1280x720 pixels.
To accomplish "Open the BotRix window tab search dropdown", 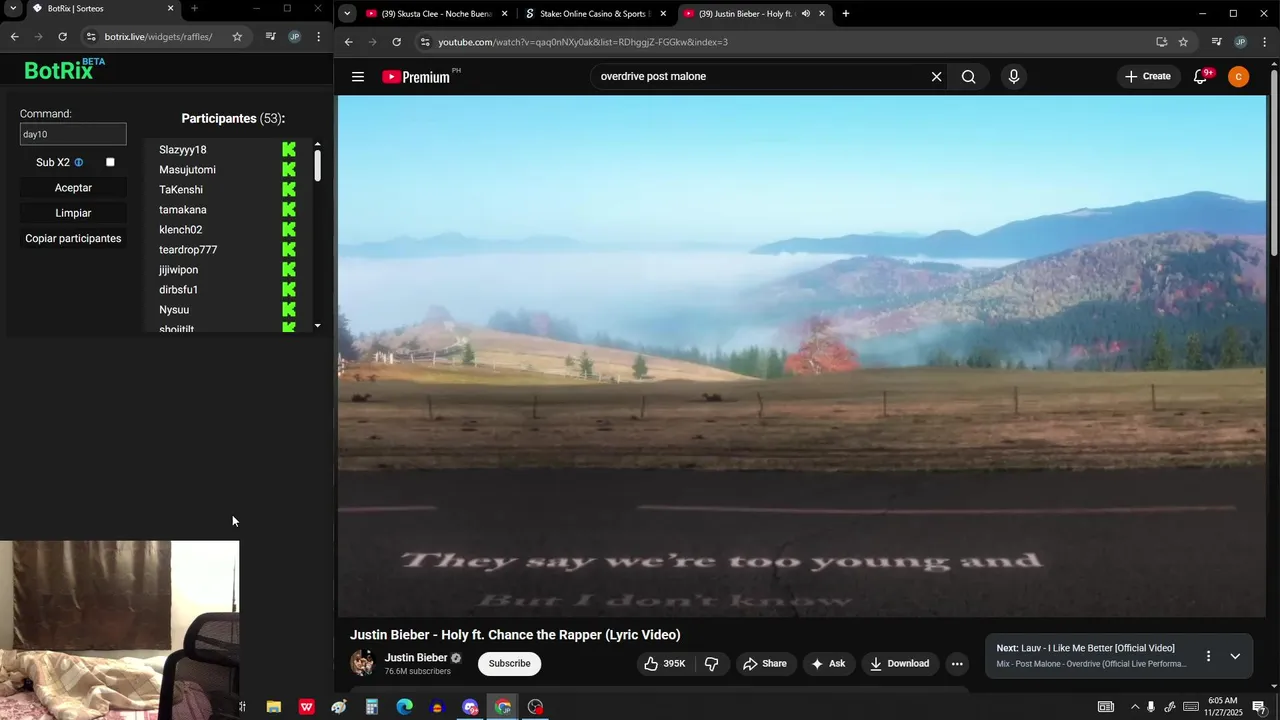I will (x=13, y=8).
